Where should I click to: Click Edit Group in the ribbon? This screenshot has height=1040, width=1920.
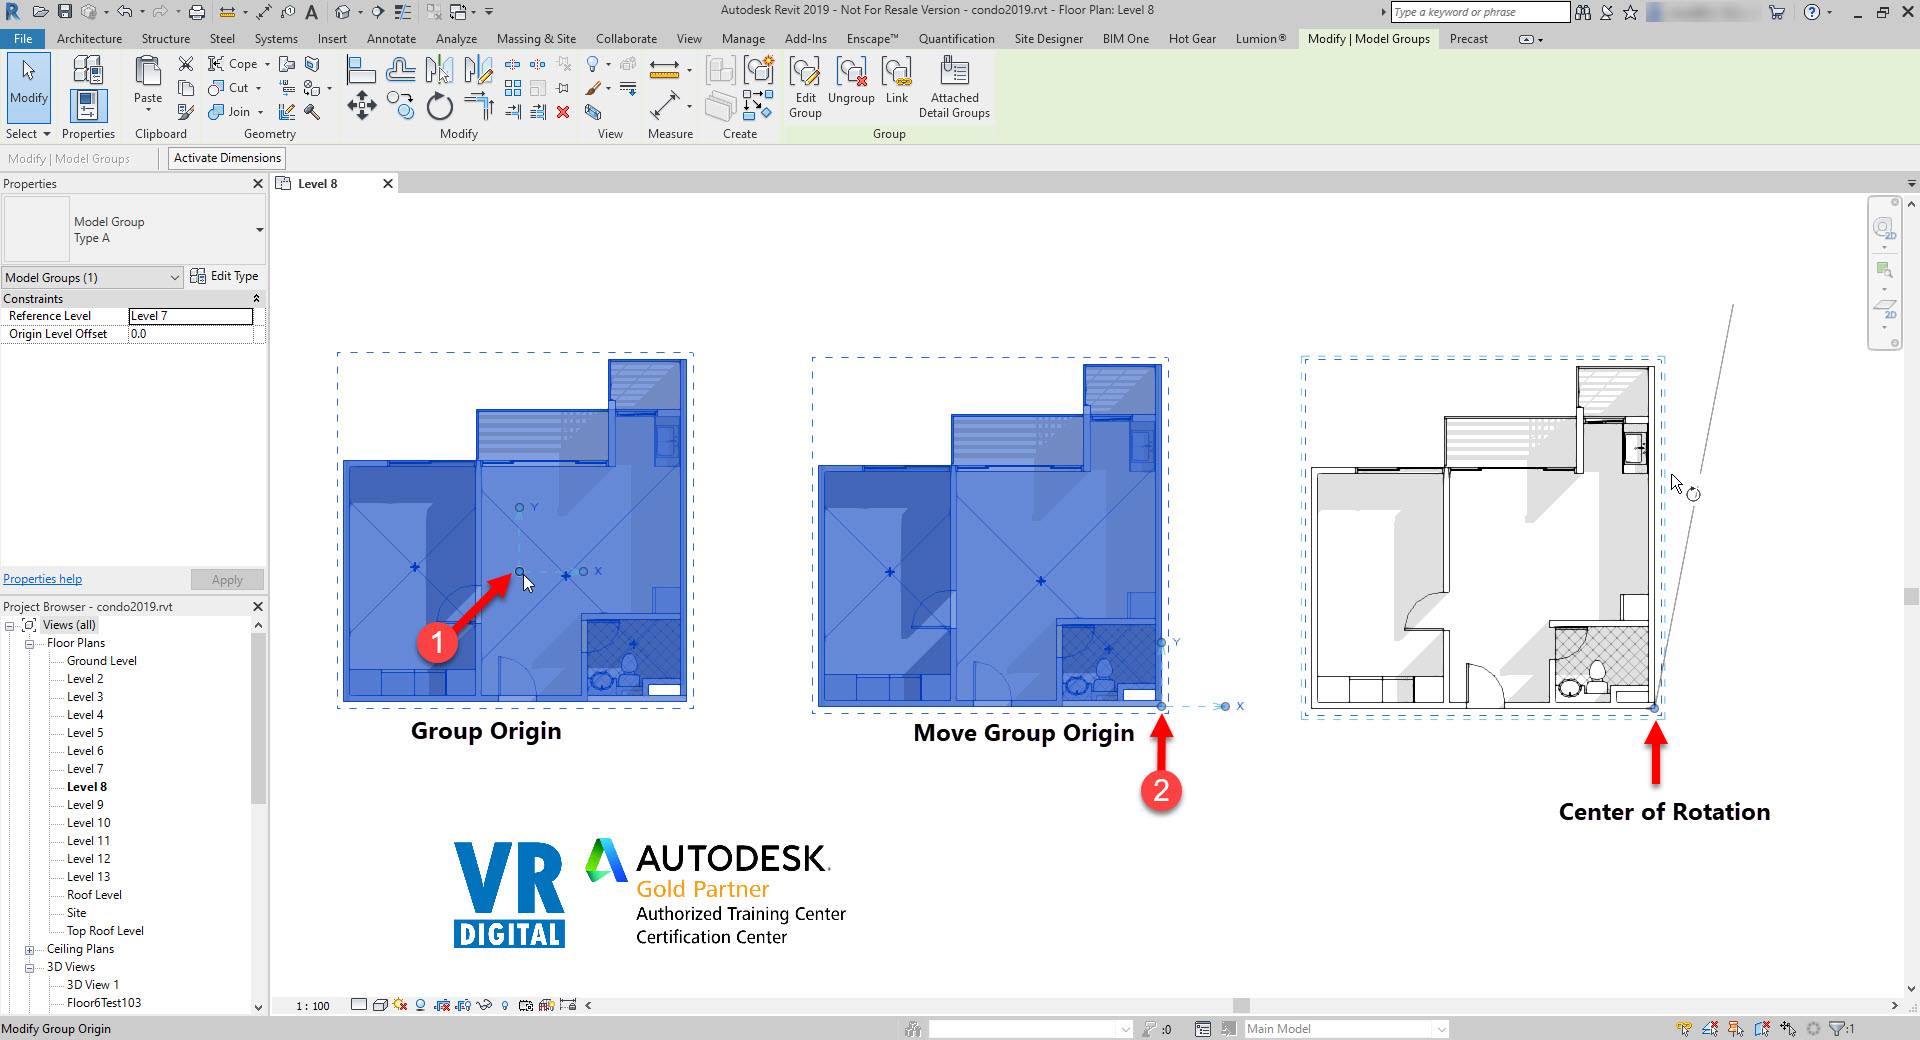click(805, 88)
